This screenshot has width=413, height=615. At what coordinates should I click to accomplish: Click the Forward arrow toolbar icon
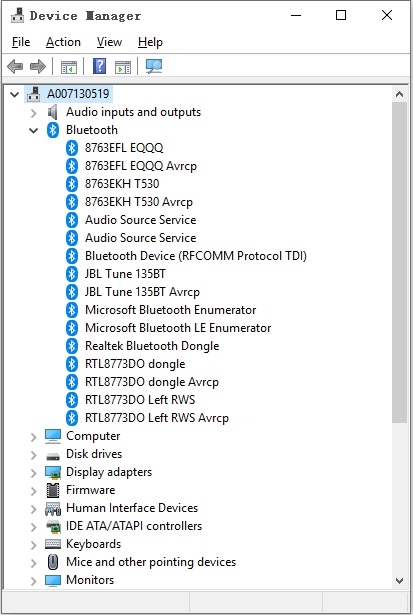[38, 66]
